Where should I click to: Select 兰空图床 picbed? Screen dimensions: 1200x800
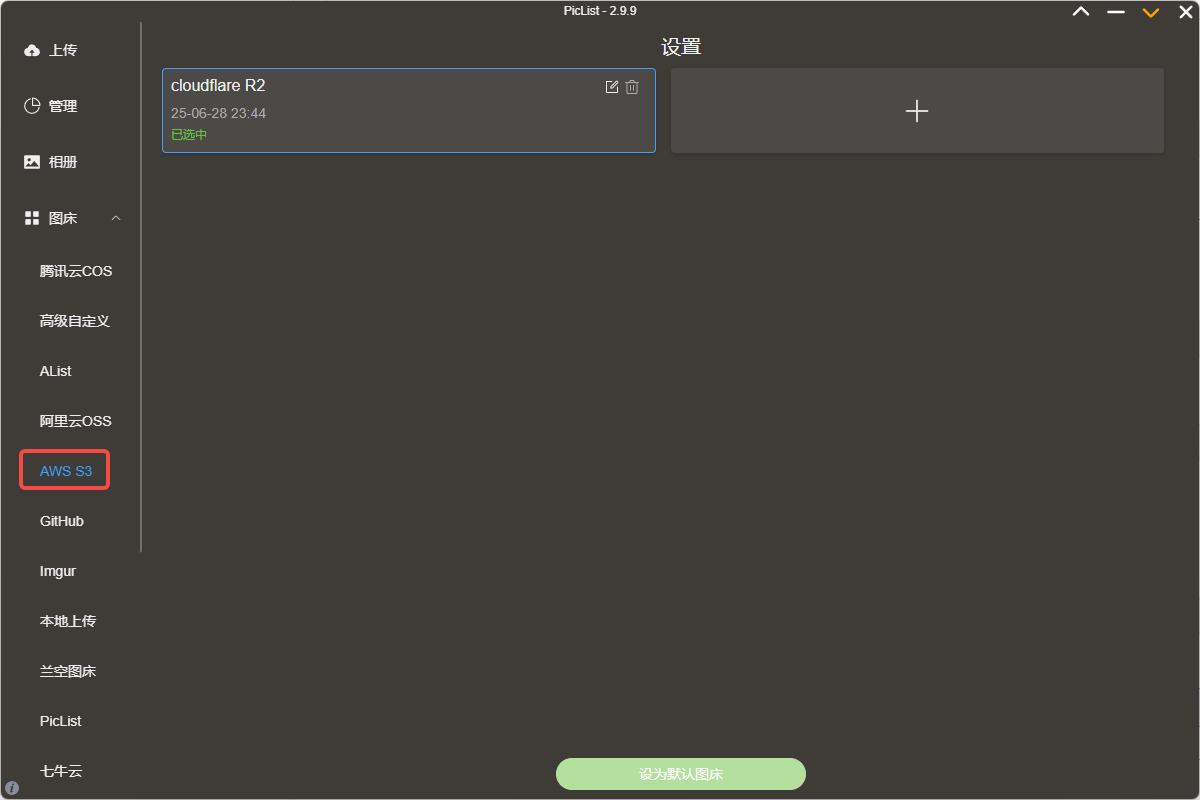click(x=68, y=671)
